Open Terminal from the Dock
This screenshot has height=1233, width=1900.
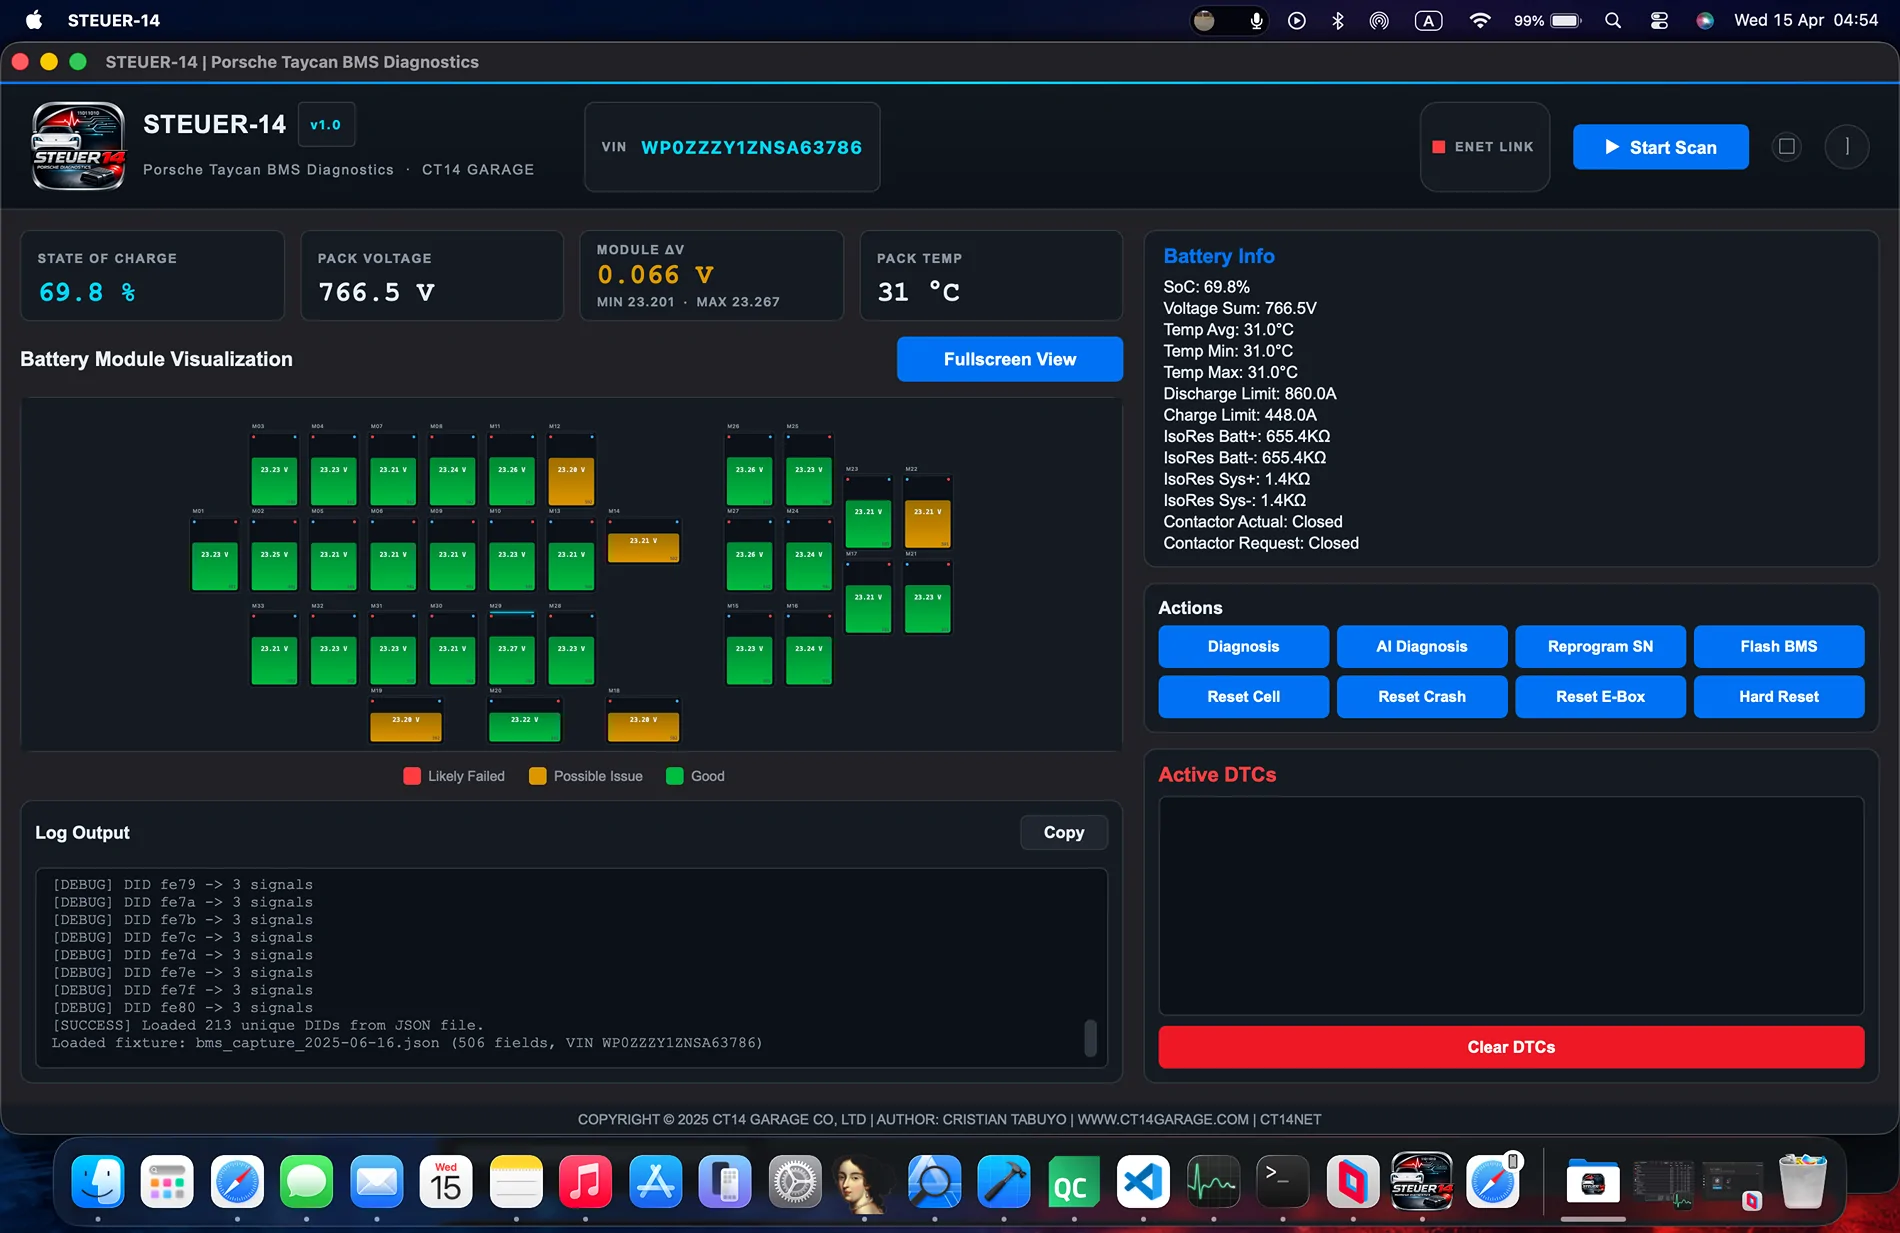[x=1282, y=1182]
